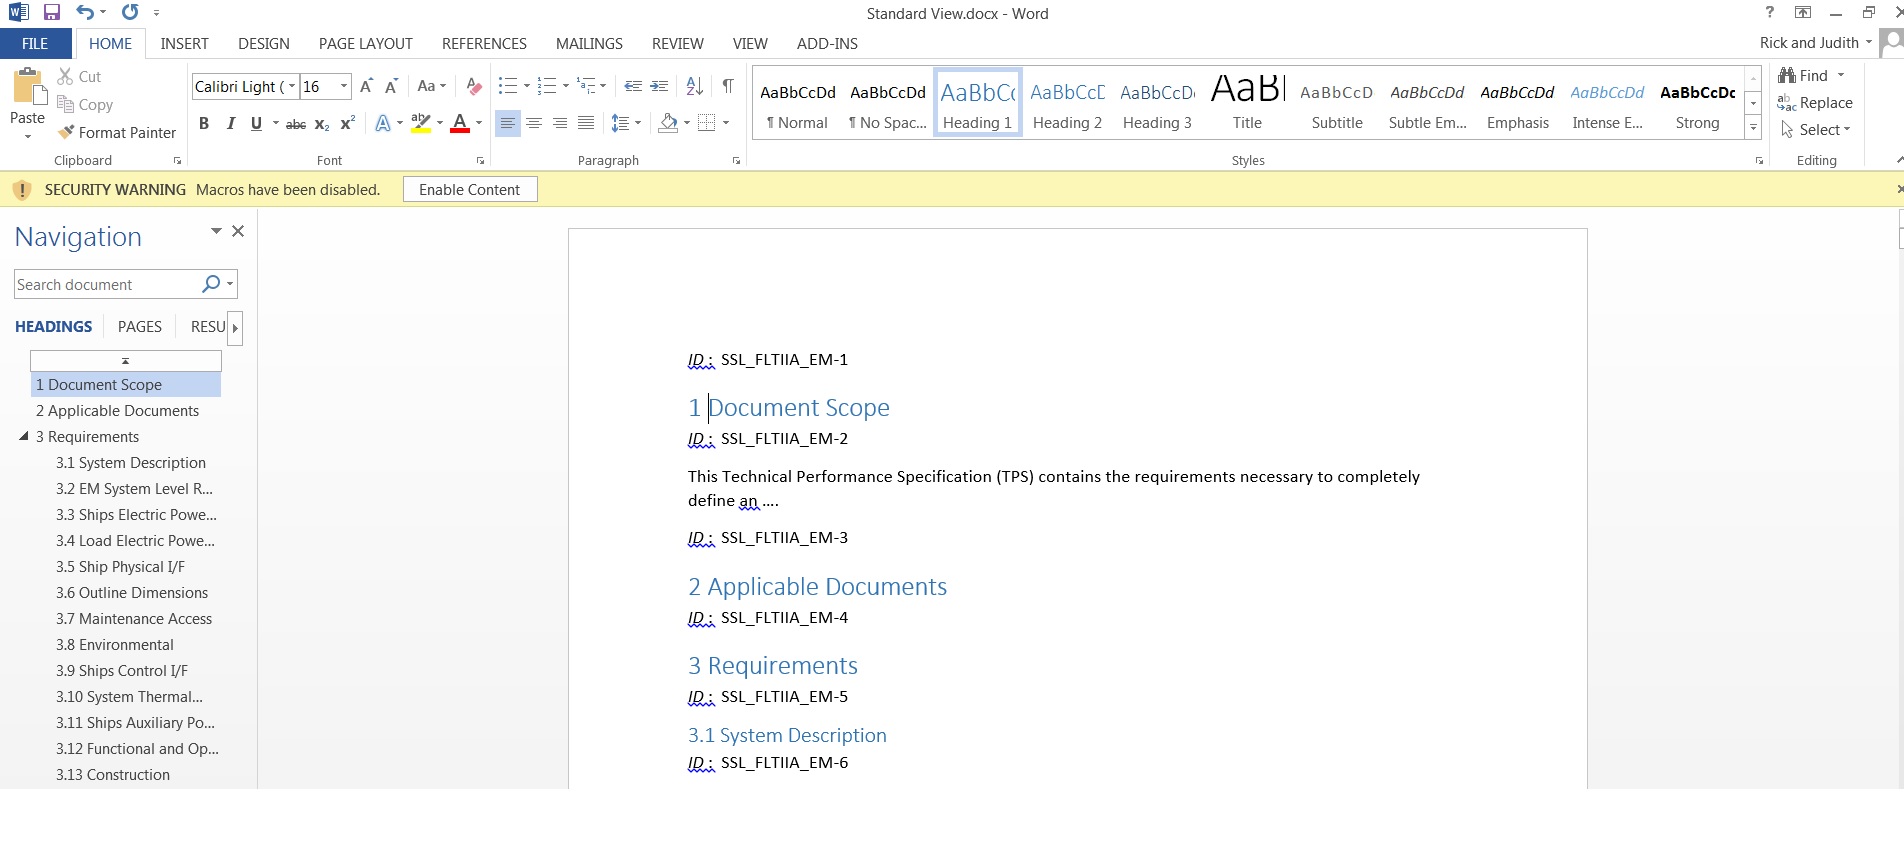This screenshot has width=1904, height=863.
Task: Click the Grow Font icon
Action: tap(366, 86)
